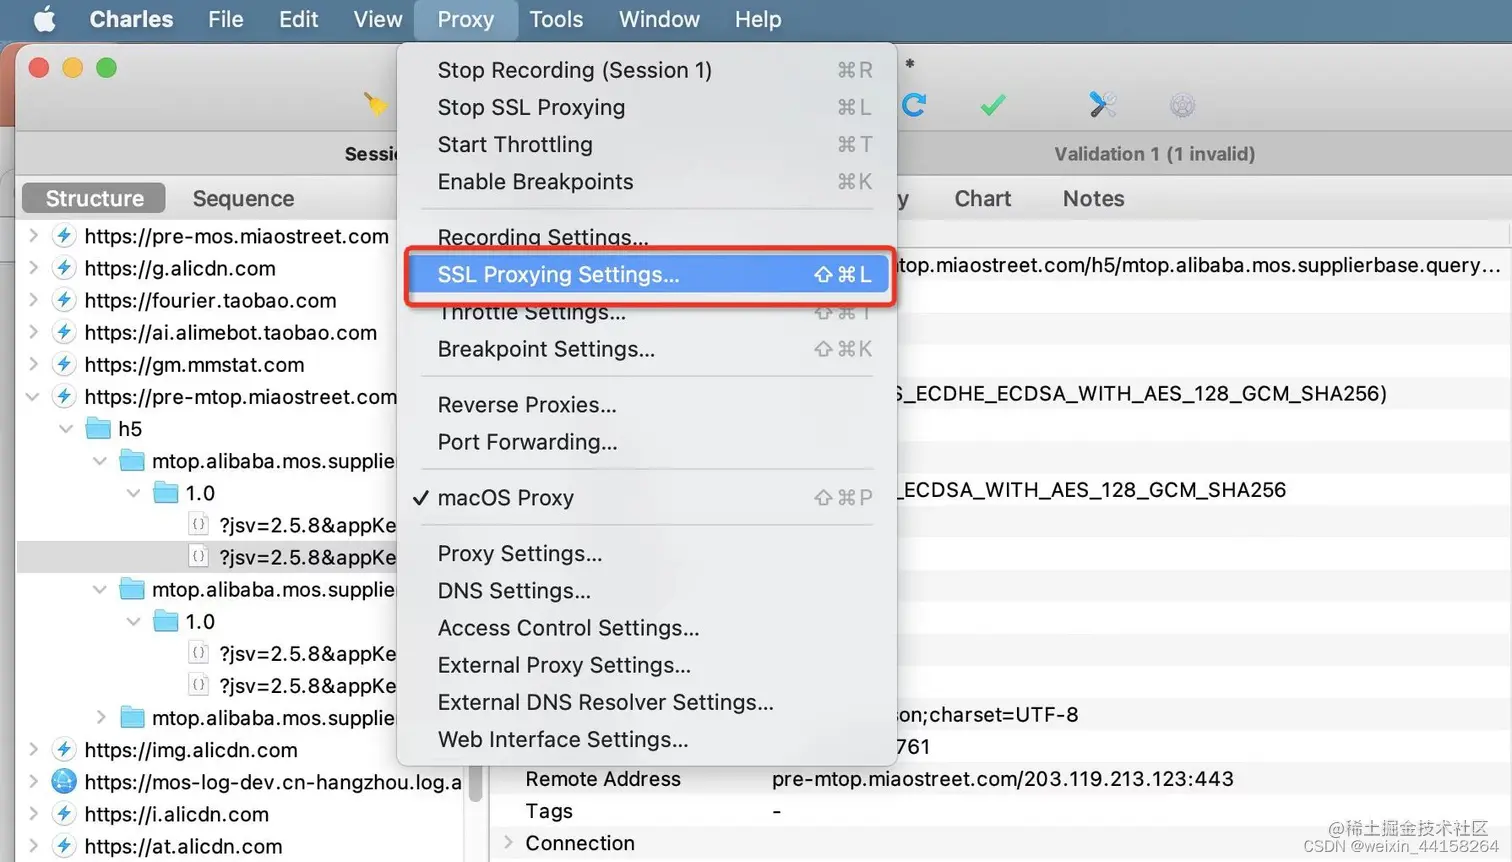Expand the https://g.alicdn.com node
Image resolution: width=1512 pixels, height=862 pixels.
point(33,268)
